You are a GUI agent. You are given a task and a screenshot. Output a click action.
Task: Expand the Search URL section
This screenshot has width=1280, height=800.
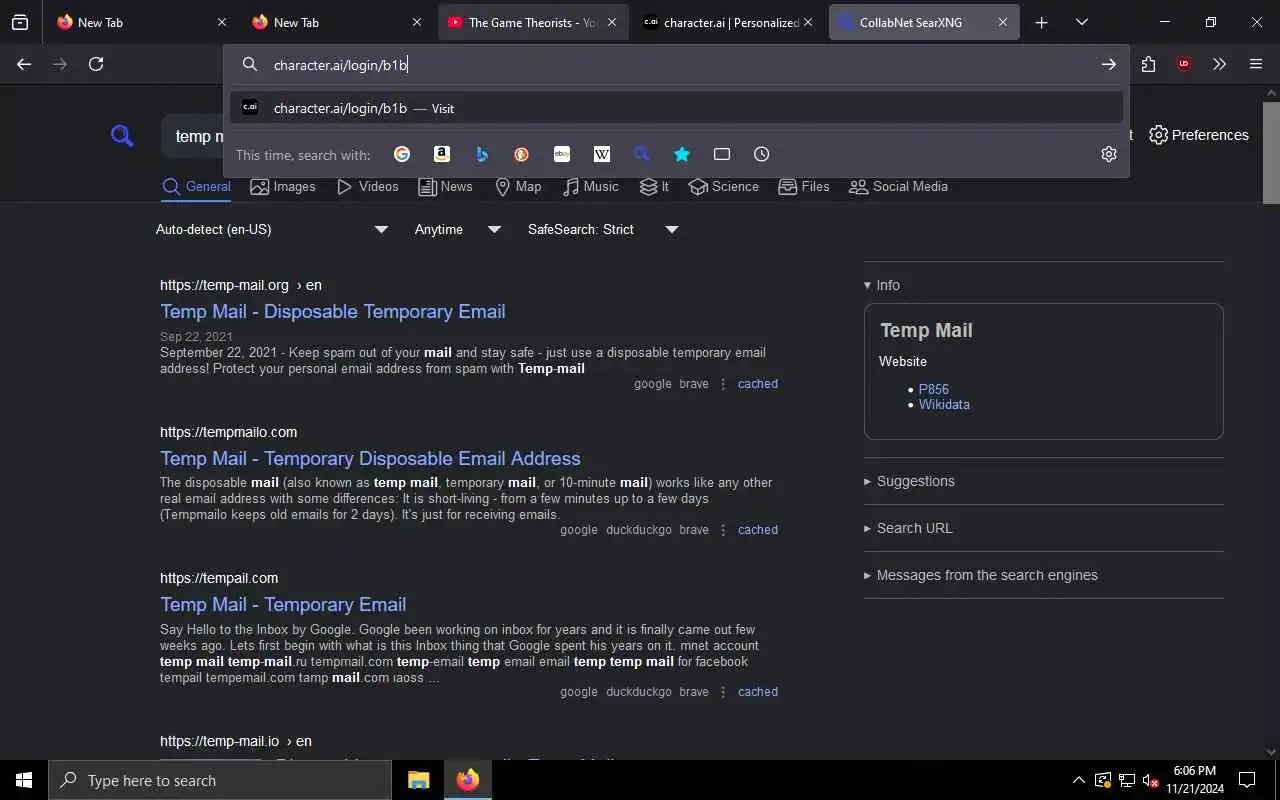(x=908, y=528)
